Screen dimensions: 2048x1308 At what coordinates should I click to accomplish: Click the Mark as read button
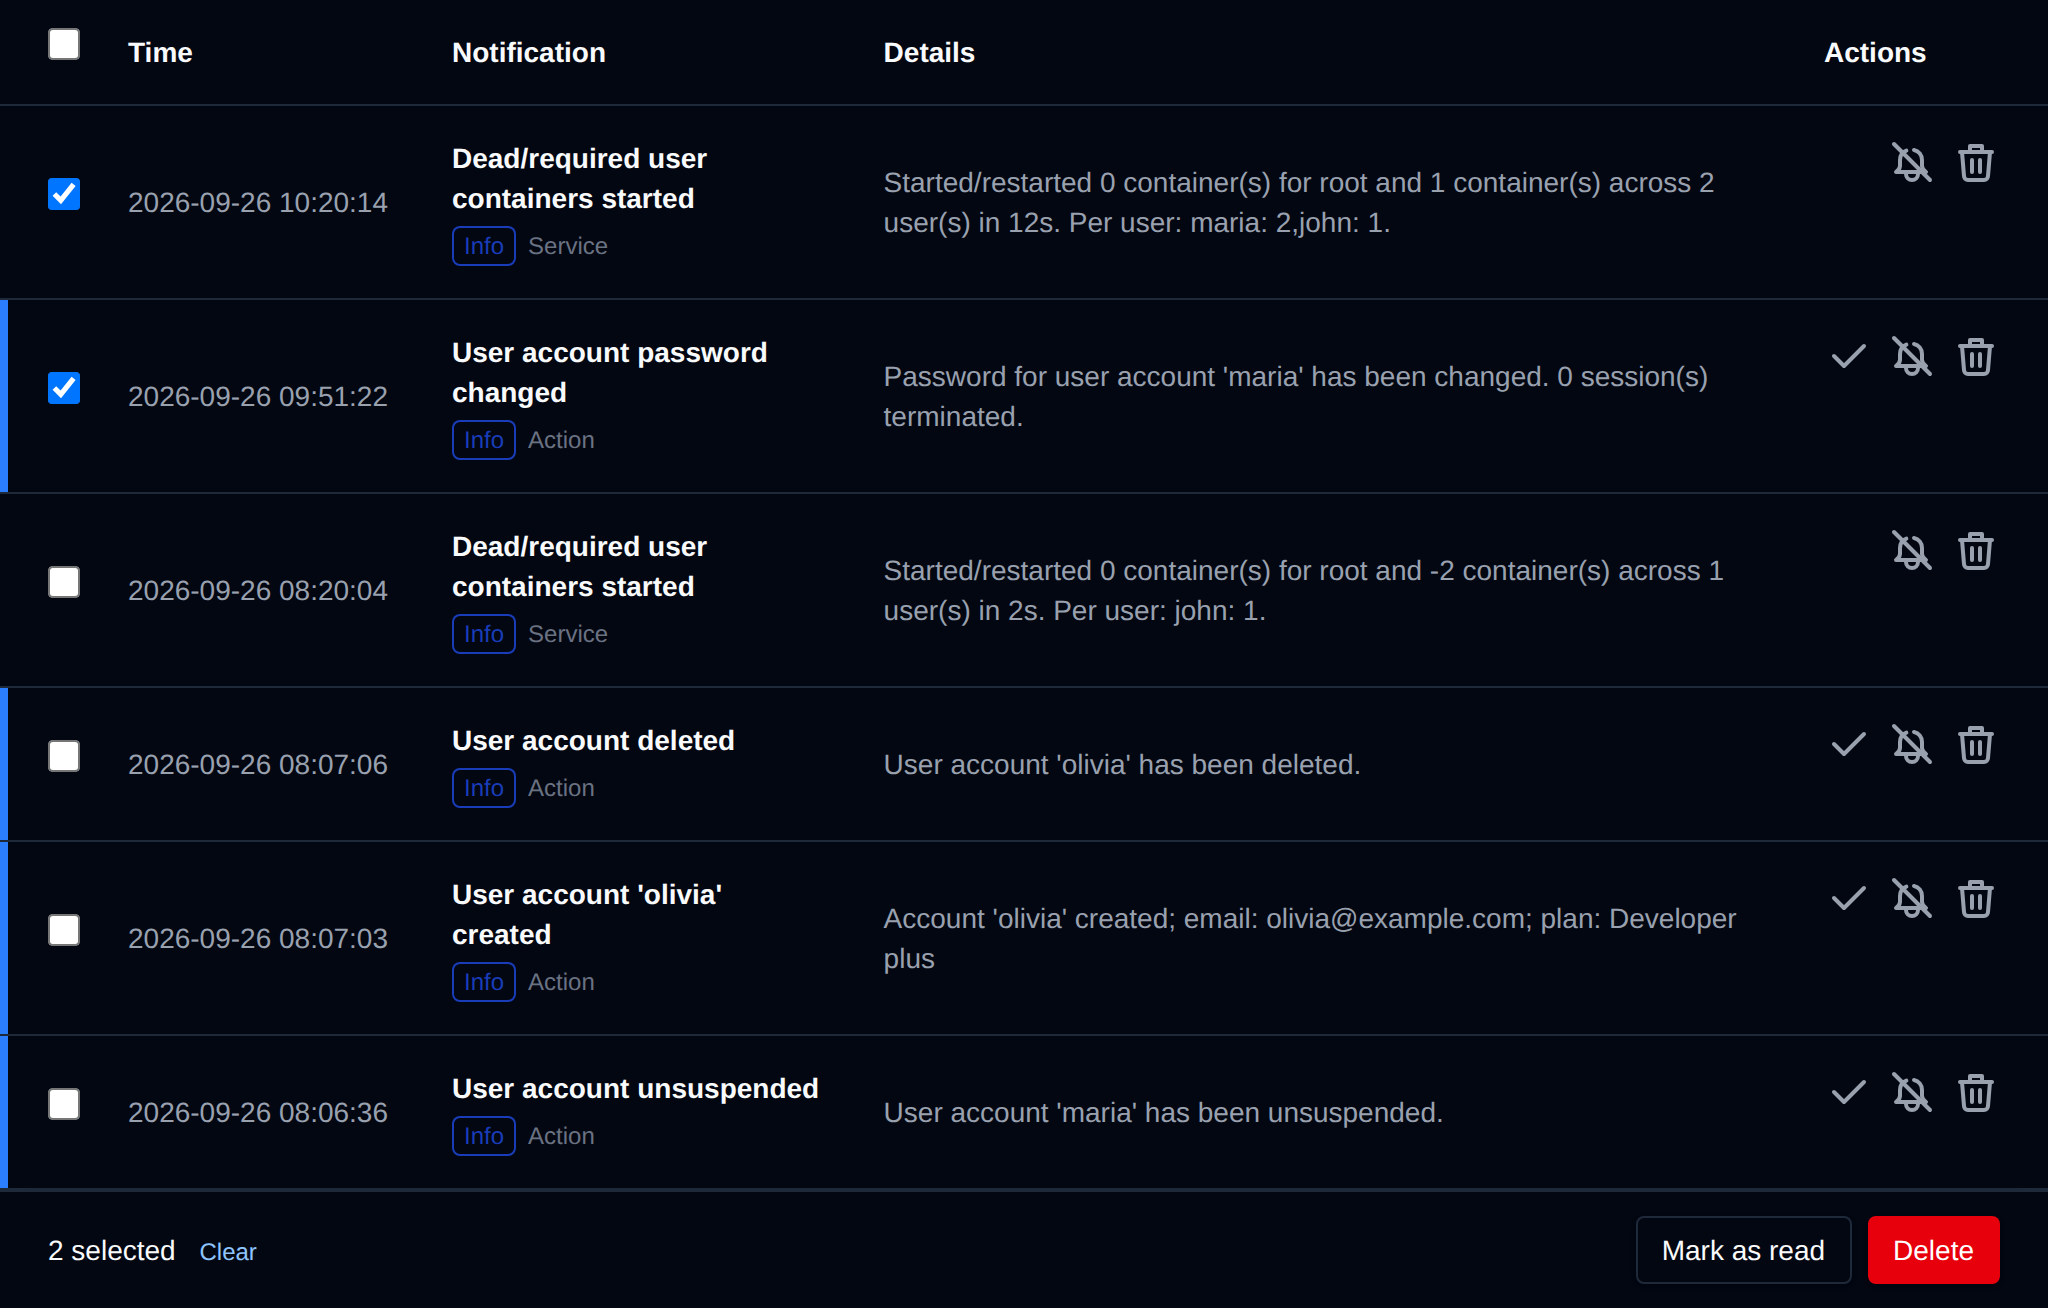1743,1250
